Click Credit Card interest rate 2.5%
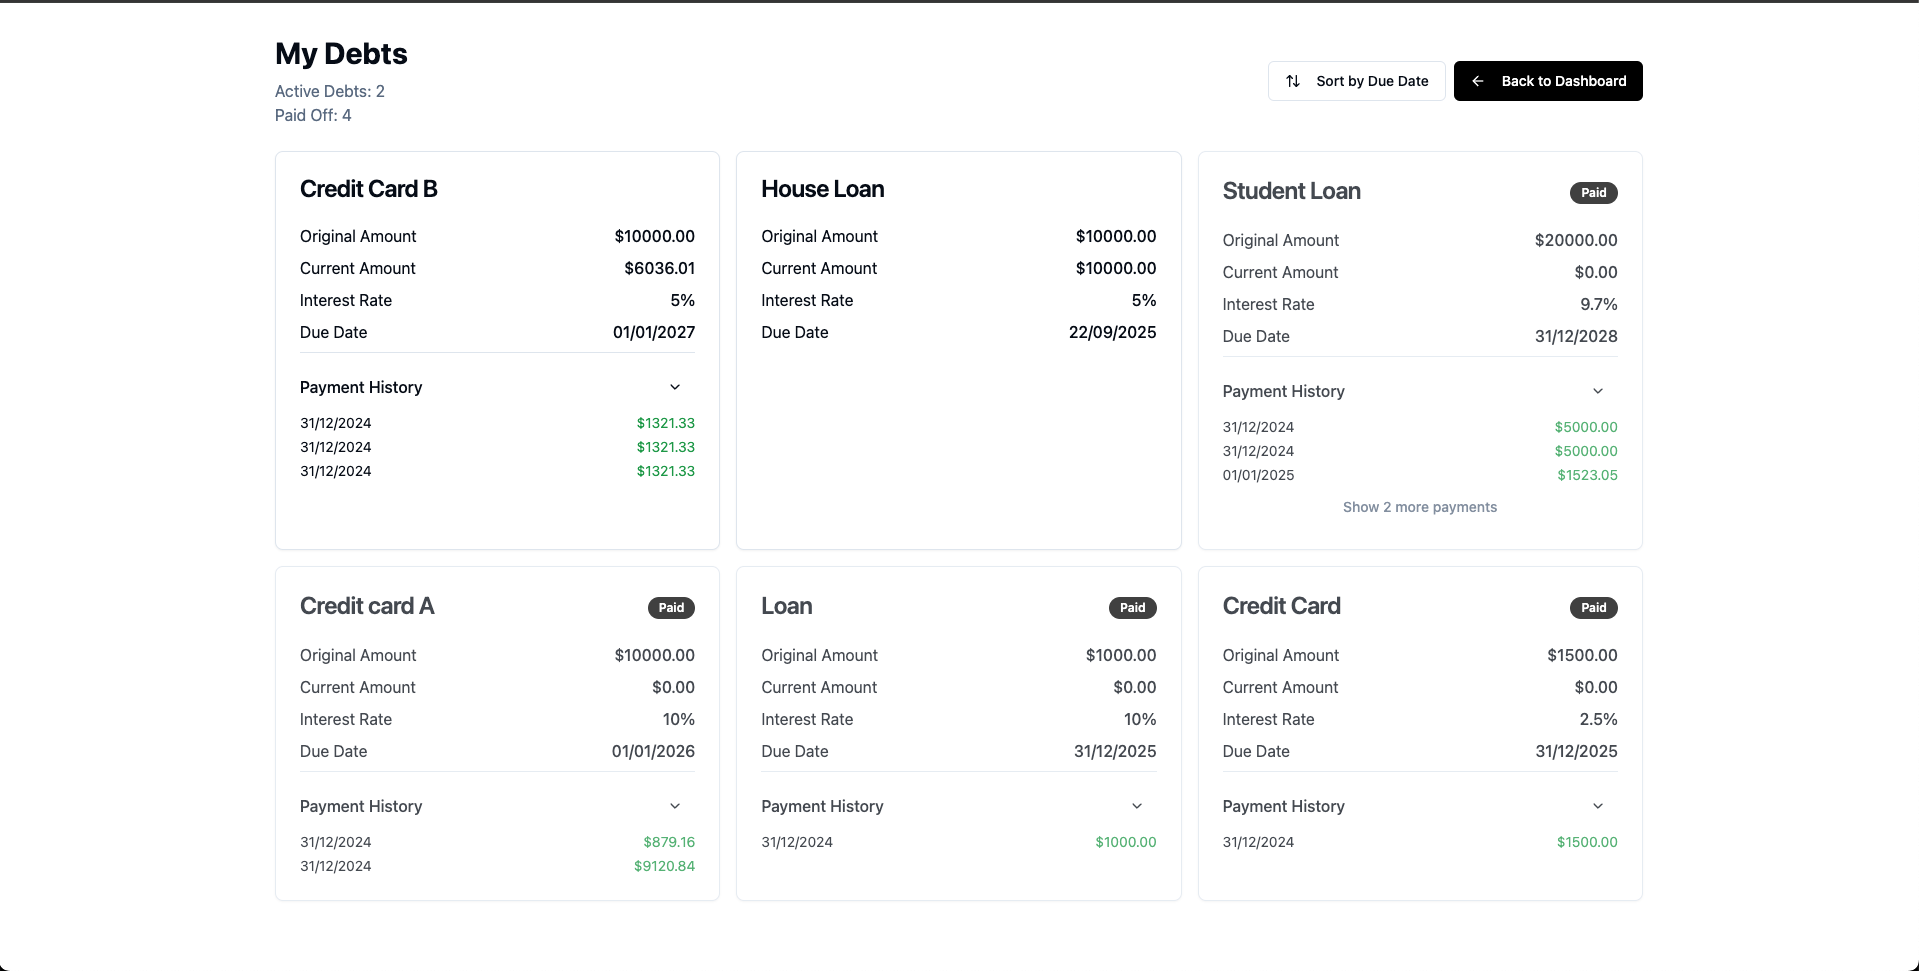The width and height of the screenshot is (1919, 971). [1598, 719]
